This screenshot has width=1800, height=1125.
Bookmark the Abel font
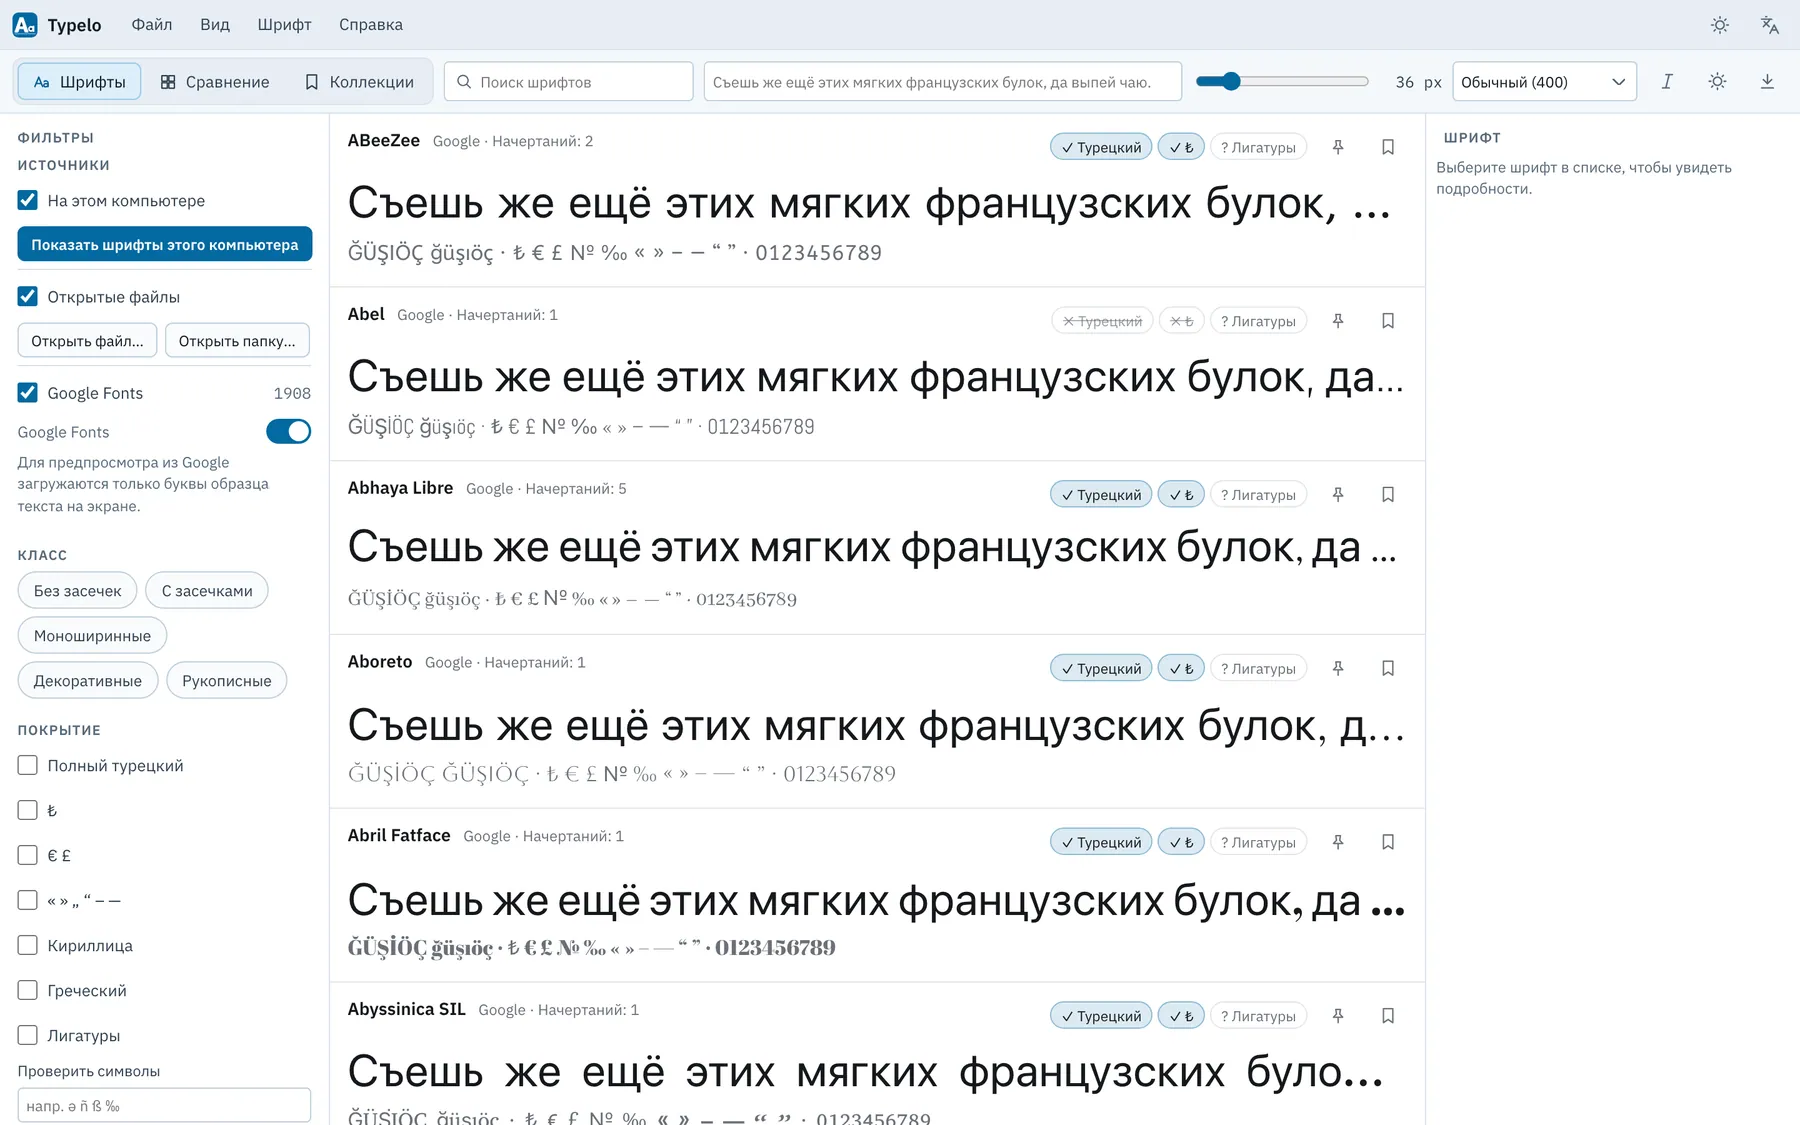click(1388, 321)
